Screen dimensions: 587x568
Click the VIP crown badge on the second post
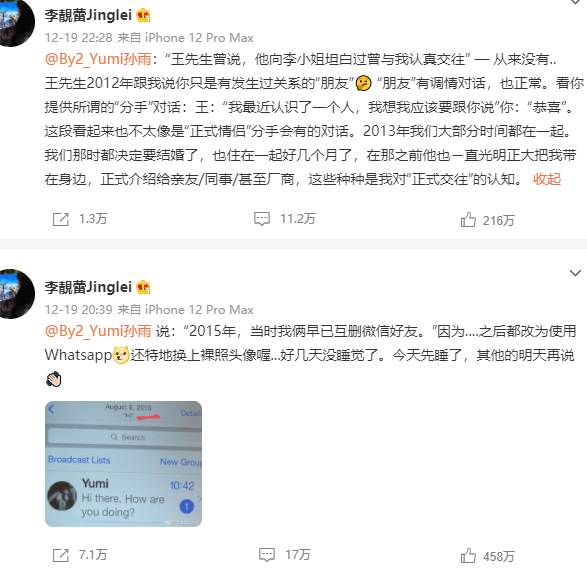pyautogui.click(x=143, y=288)
